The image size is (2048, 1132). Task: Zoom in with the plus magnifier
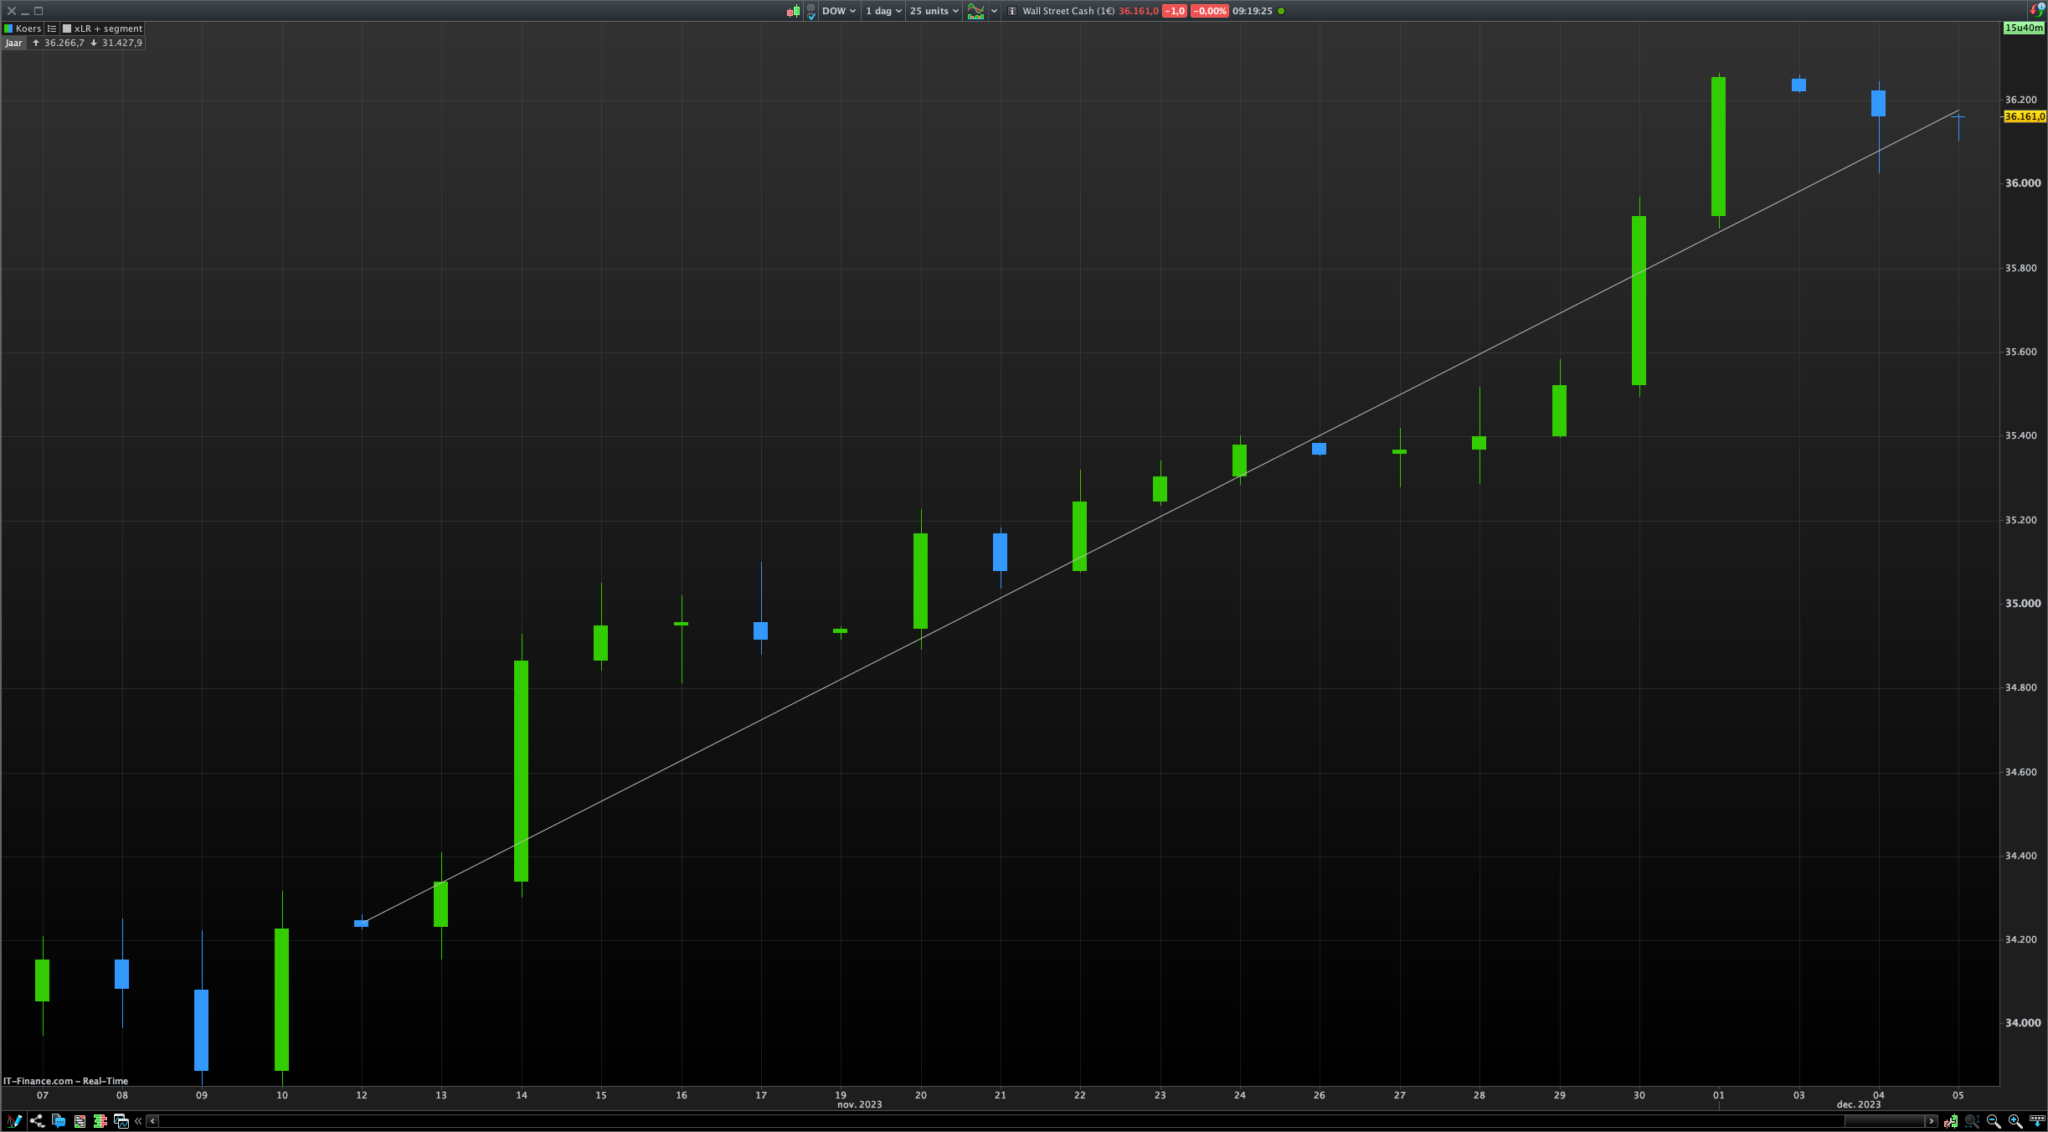2015,1121
